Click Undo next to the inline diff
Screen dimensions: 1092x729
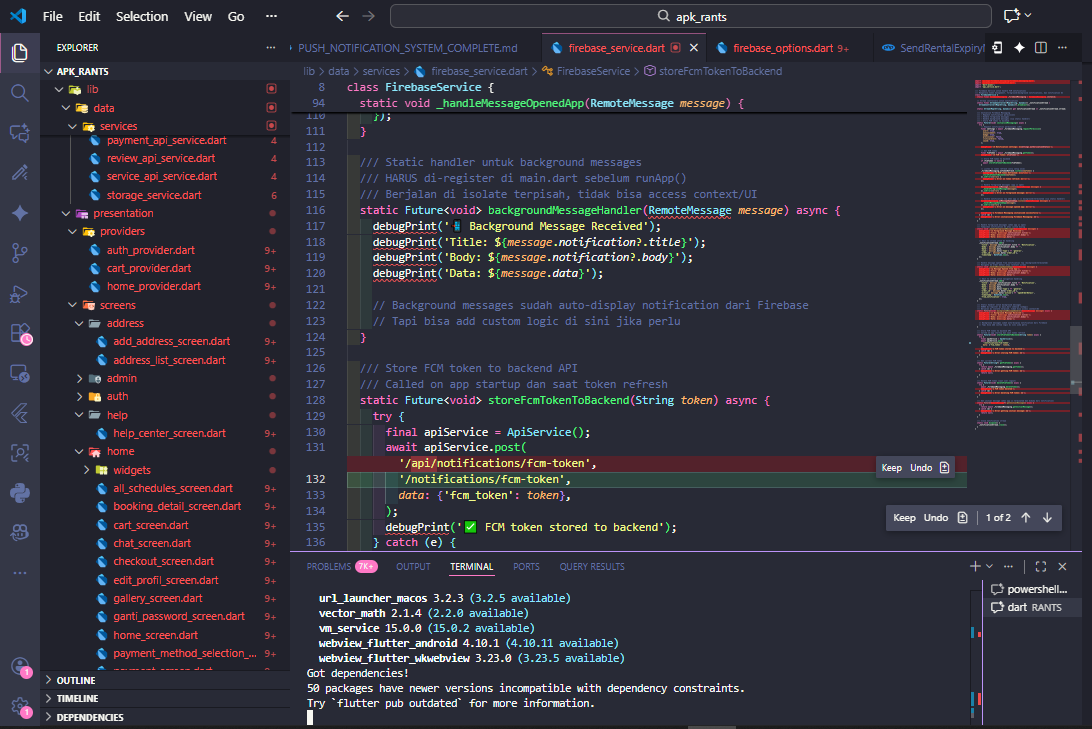[920, 468]
